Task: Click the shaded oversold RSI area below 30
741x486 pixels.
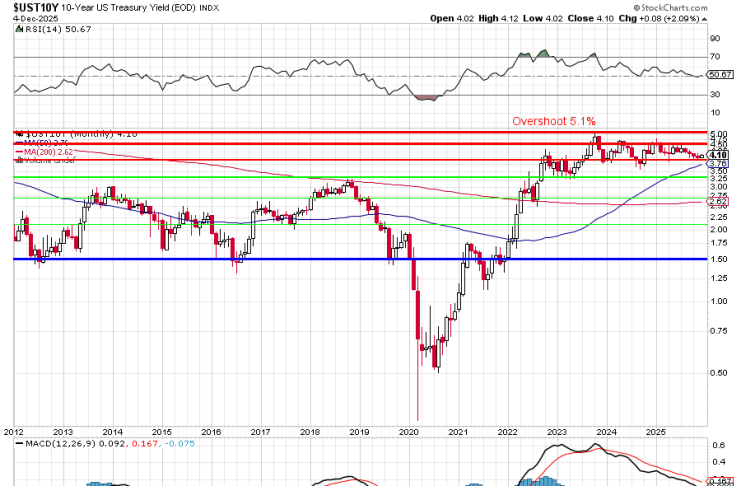Action: point(425,97)
